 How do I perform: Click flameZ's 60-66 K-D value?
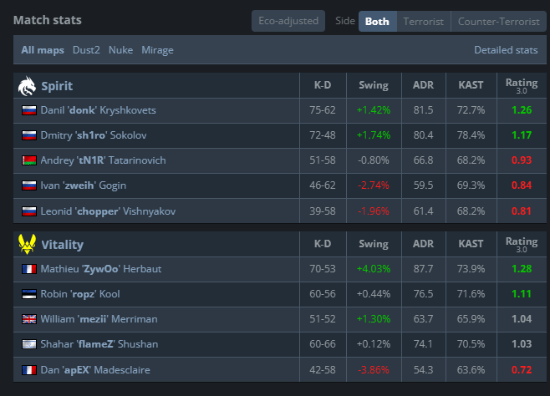pos(322,344)
